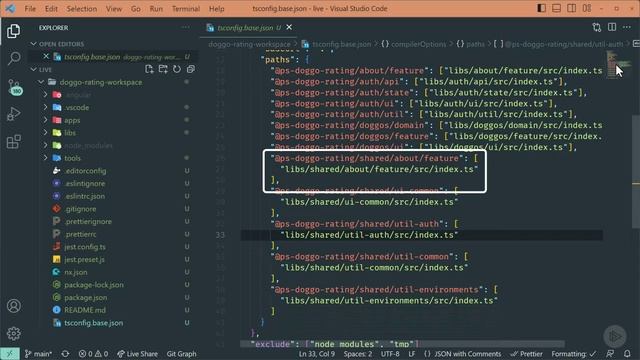Close the tsconfig.base.json editor tab
The width and height of the screenshot is (640, 360).
[289, 27]
